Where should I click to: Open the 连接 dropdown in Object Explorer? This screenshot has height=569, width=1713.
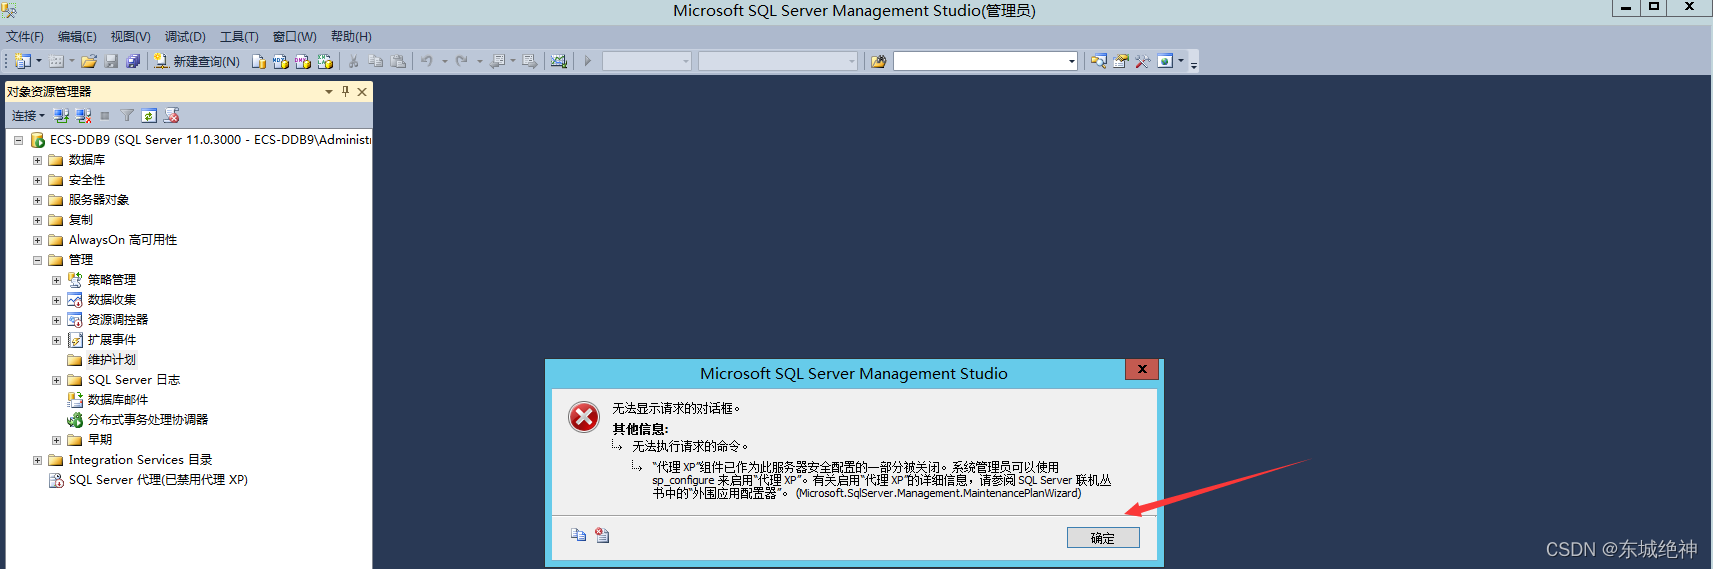[28, 116]
